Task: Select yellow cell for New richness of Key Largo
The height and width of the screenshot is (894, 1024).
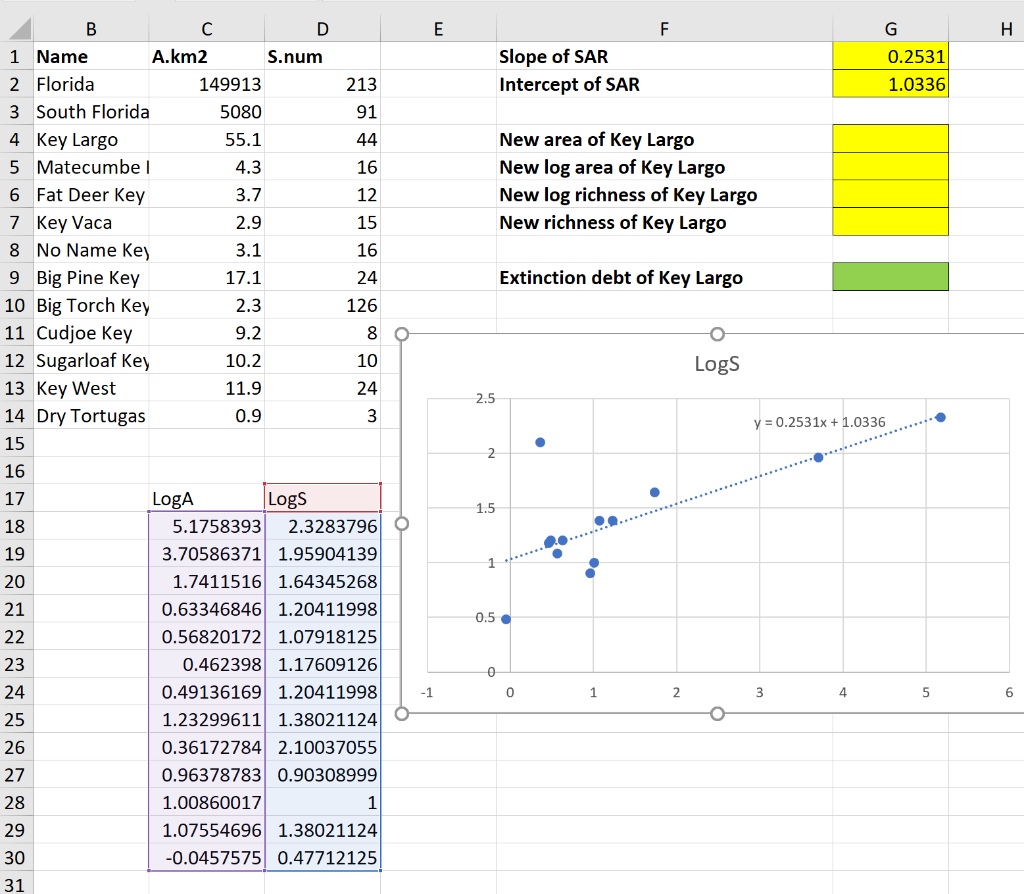Action: 890,222
